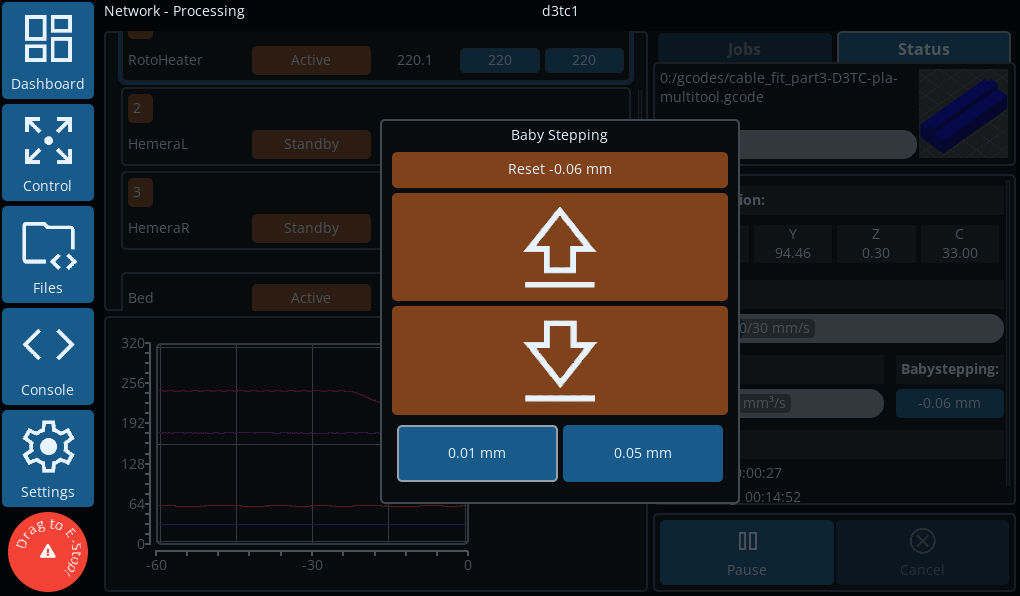Click the Babystepping -0.06 mm value
Screen dimensions: 1020x596
[949, 403]
